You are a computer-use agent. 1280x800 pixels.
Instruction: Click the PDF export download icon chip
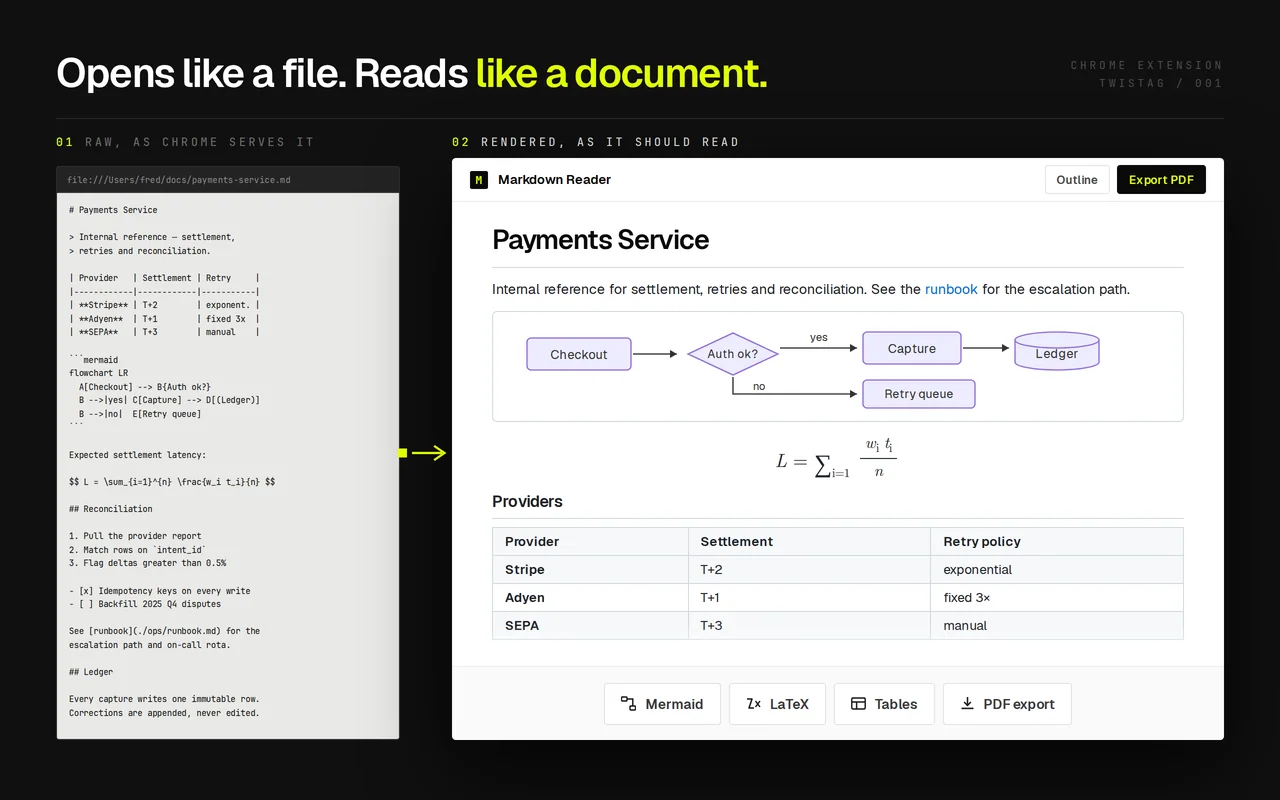[x=1007, y=704]
